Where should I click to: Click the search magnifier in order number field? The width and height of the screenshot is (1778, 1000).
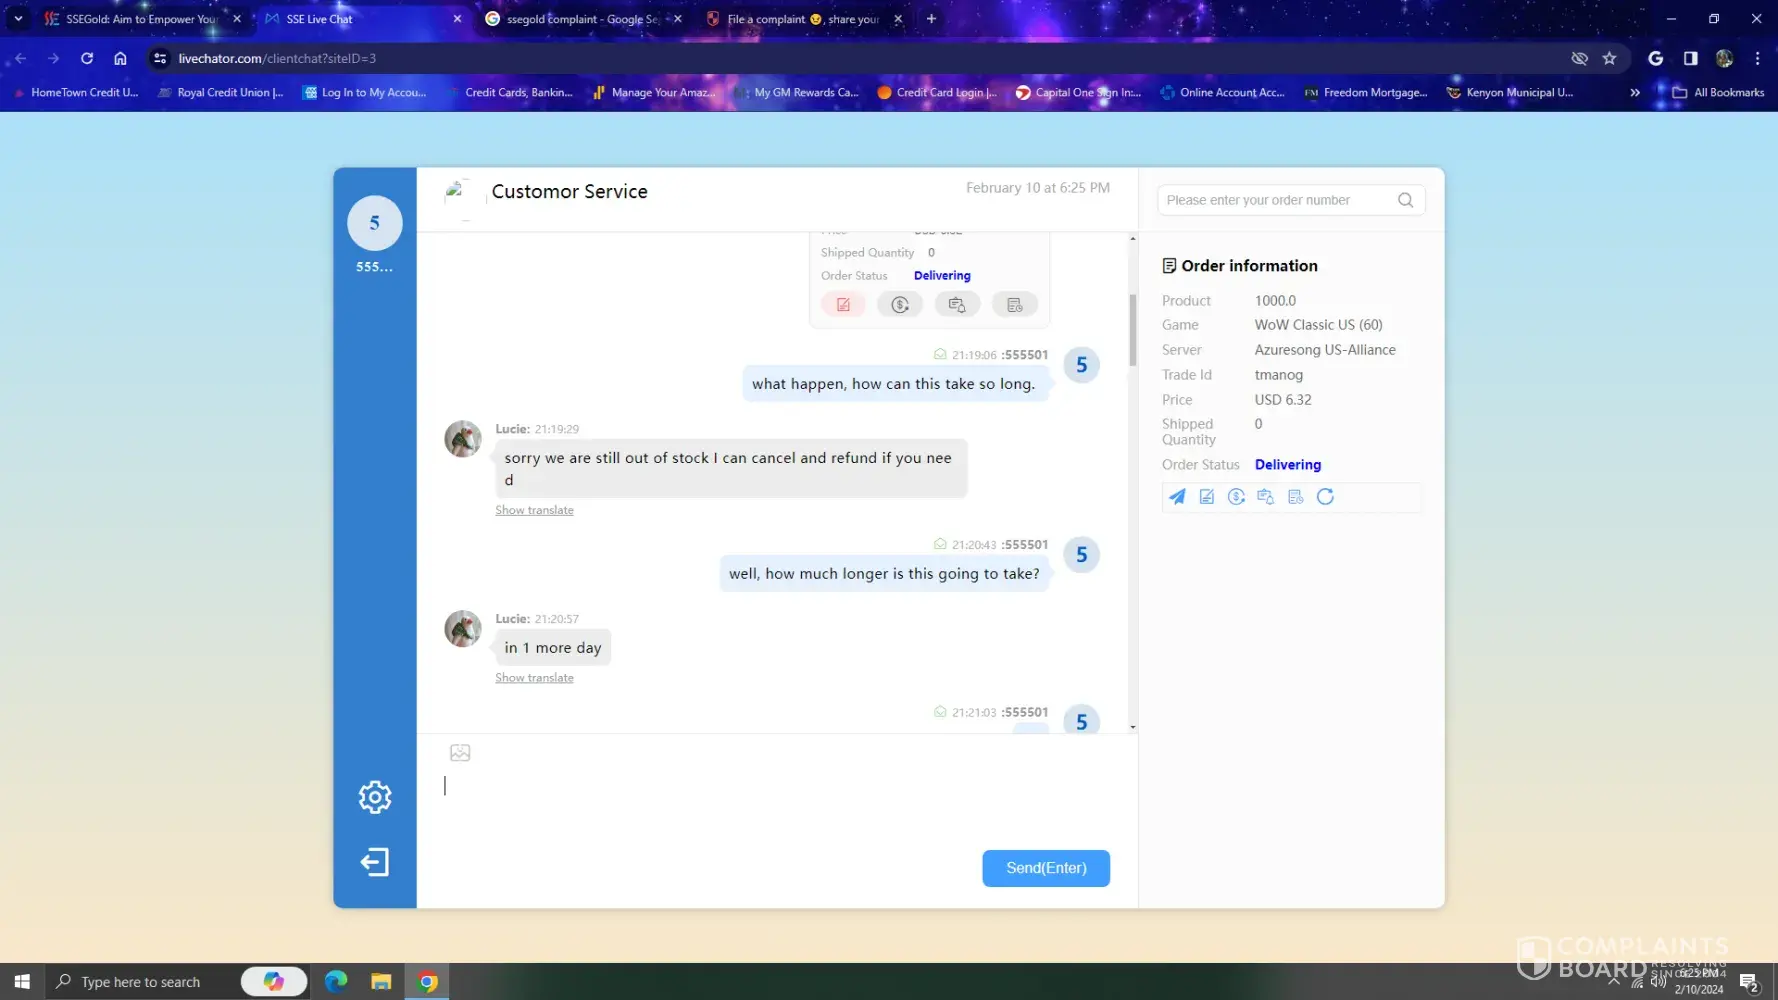click(x=1405, y=200)
